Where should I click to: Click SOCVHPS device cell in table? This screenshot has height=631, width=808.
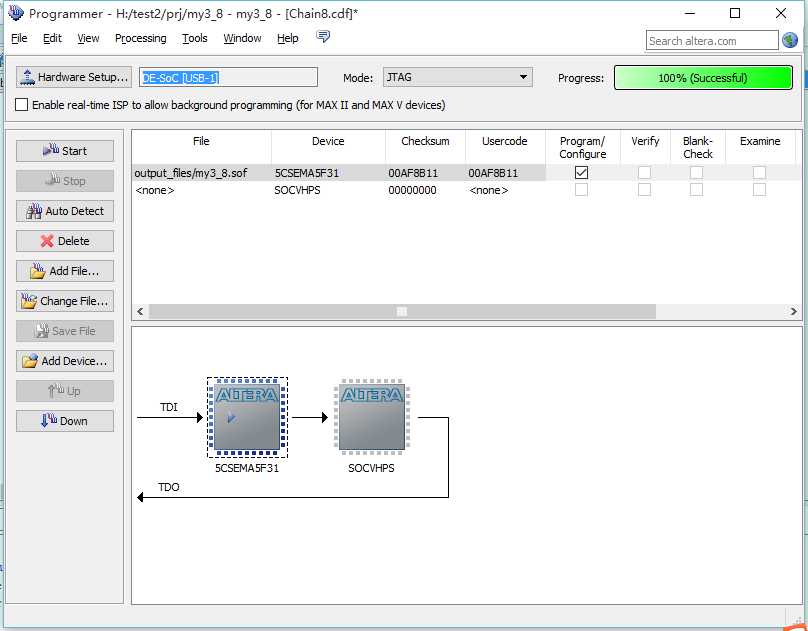[x=328, y=190]
